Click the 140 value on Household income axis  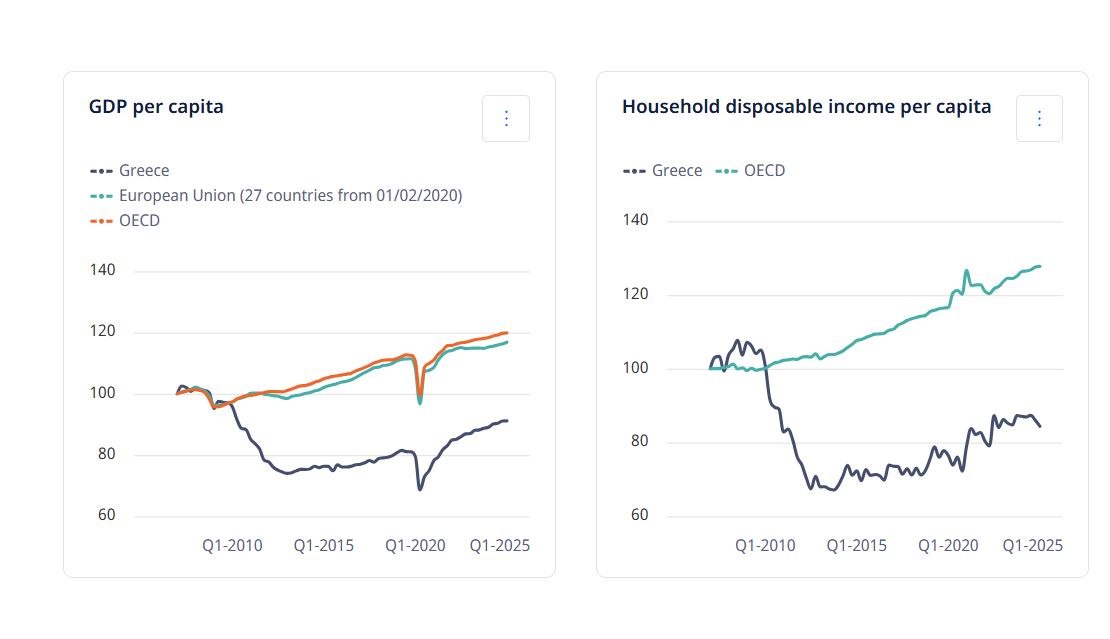click(x=636, y=221)
